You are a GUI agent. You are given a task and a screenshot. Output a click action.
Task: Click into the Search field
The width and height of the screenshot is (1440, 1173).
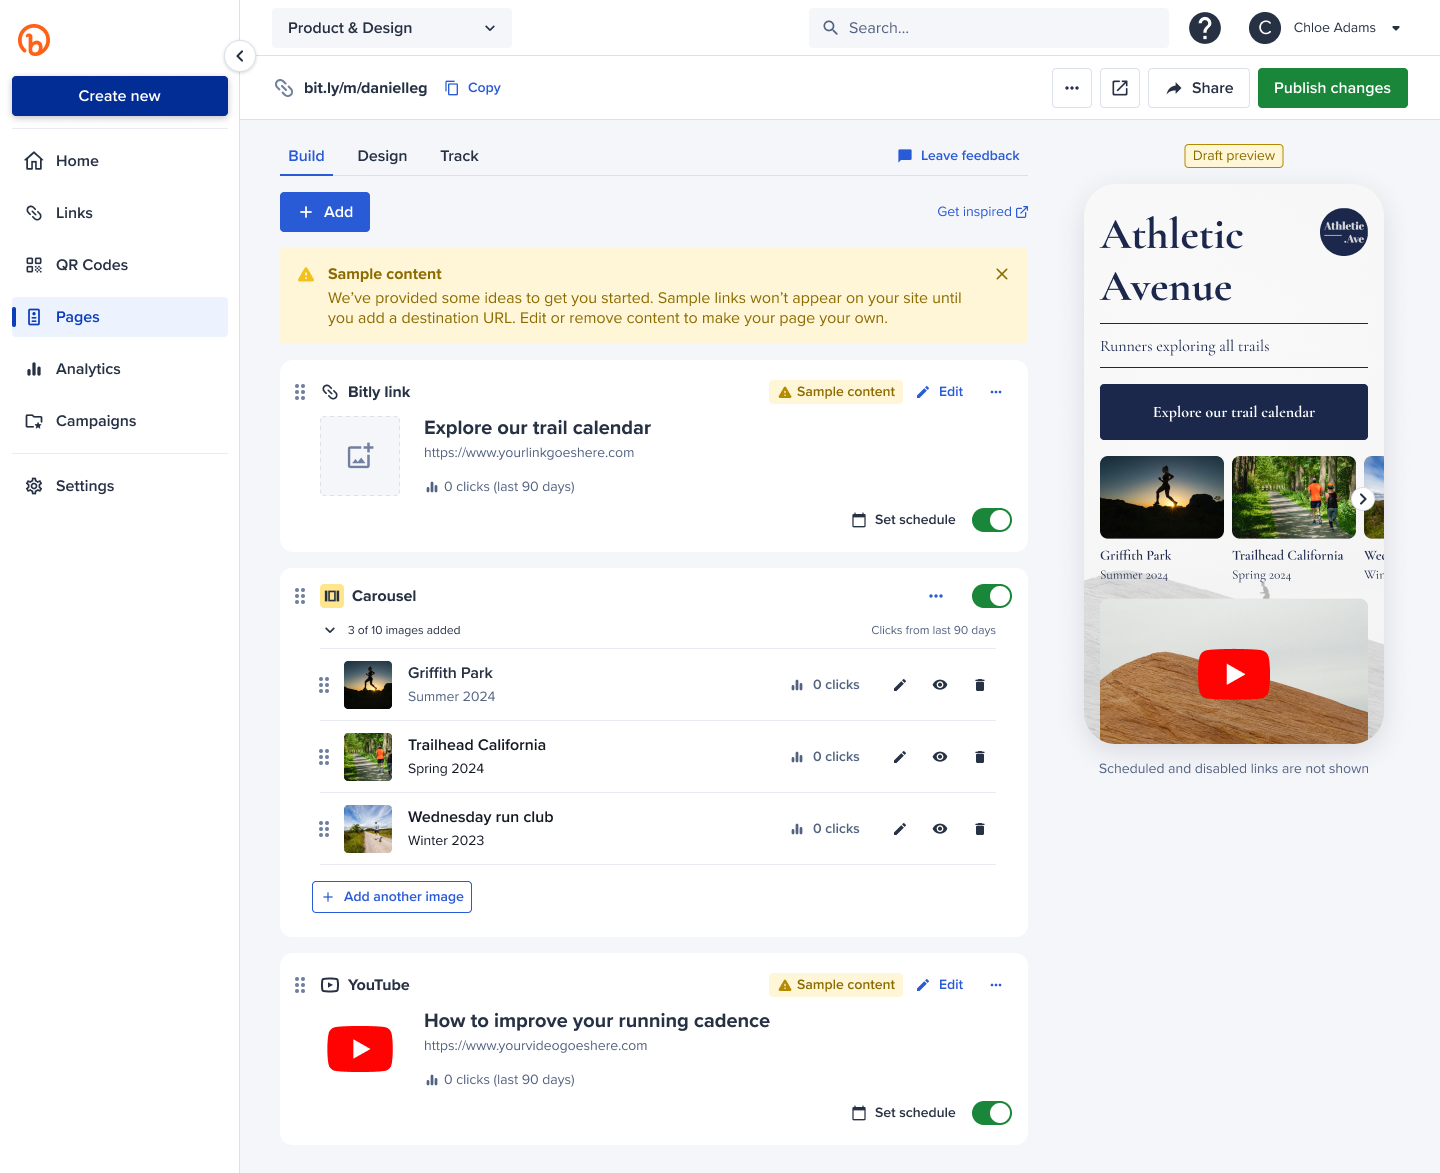988,28
